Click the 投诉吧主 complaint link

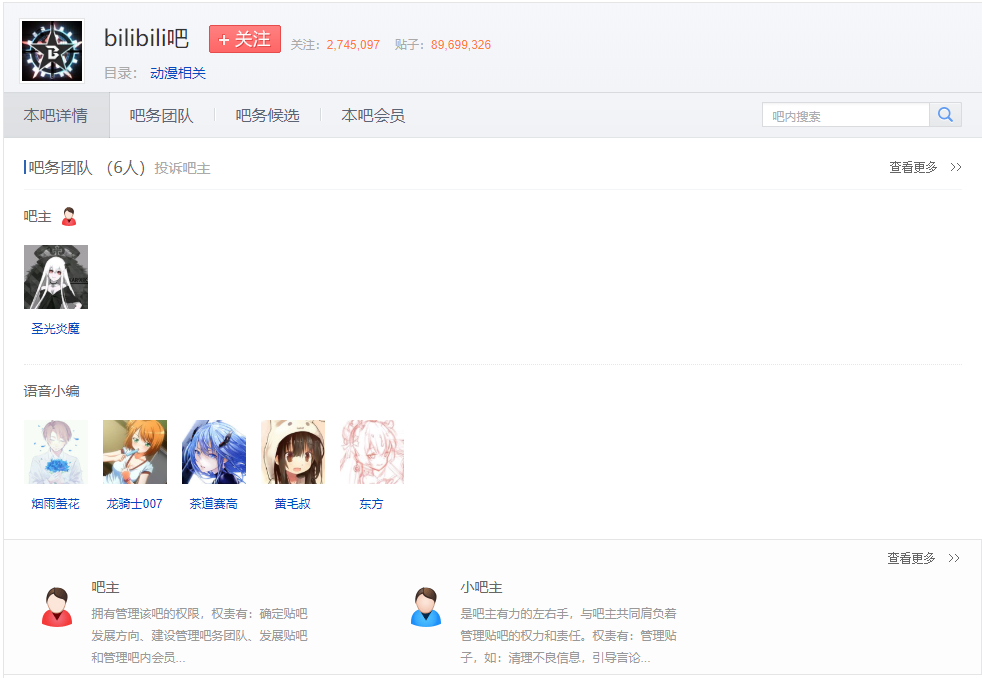click(x=182, y=168)
